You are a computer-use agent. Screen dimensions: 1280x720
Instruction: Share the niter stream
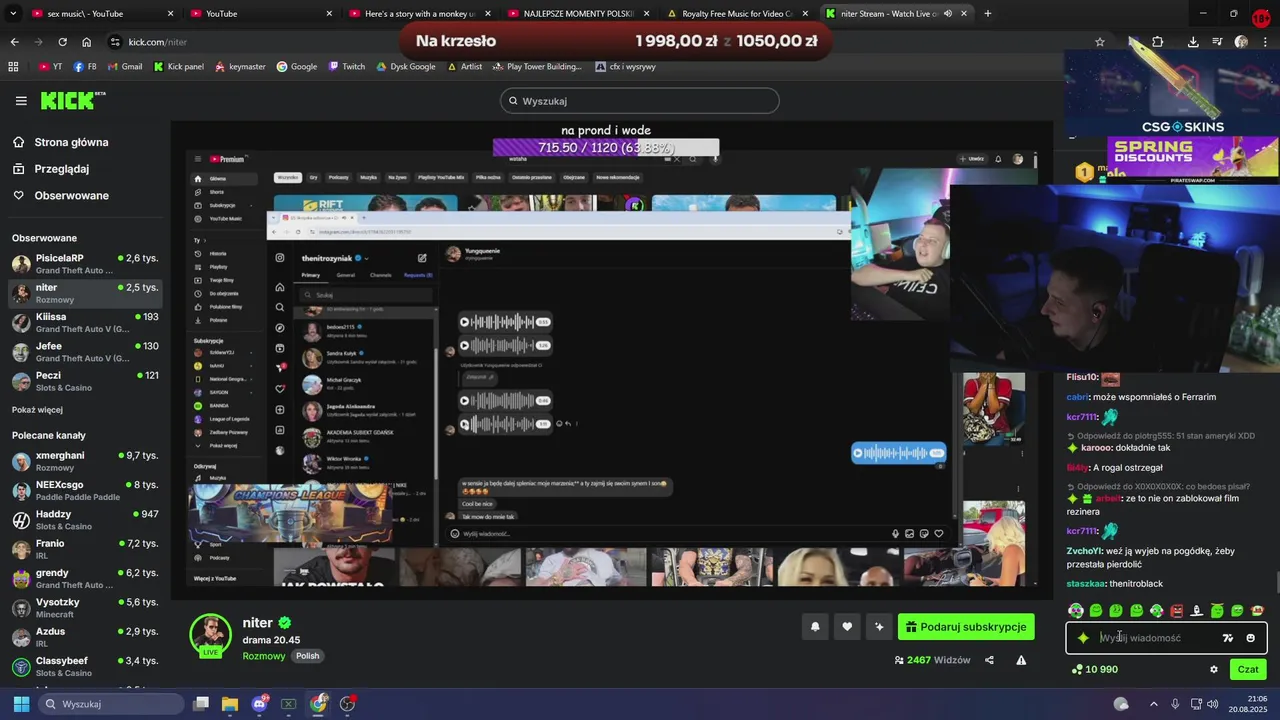click(989, 660)
